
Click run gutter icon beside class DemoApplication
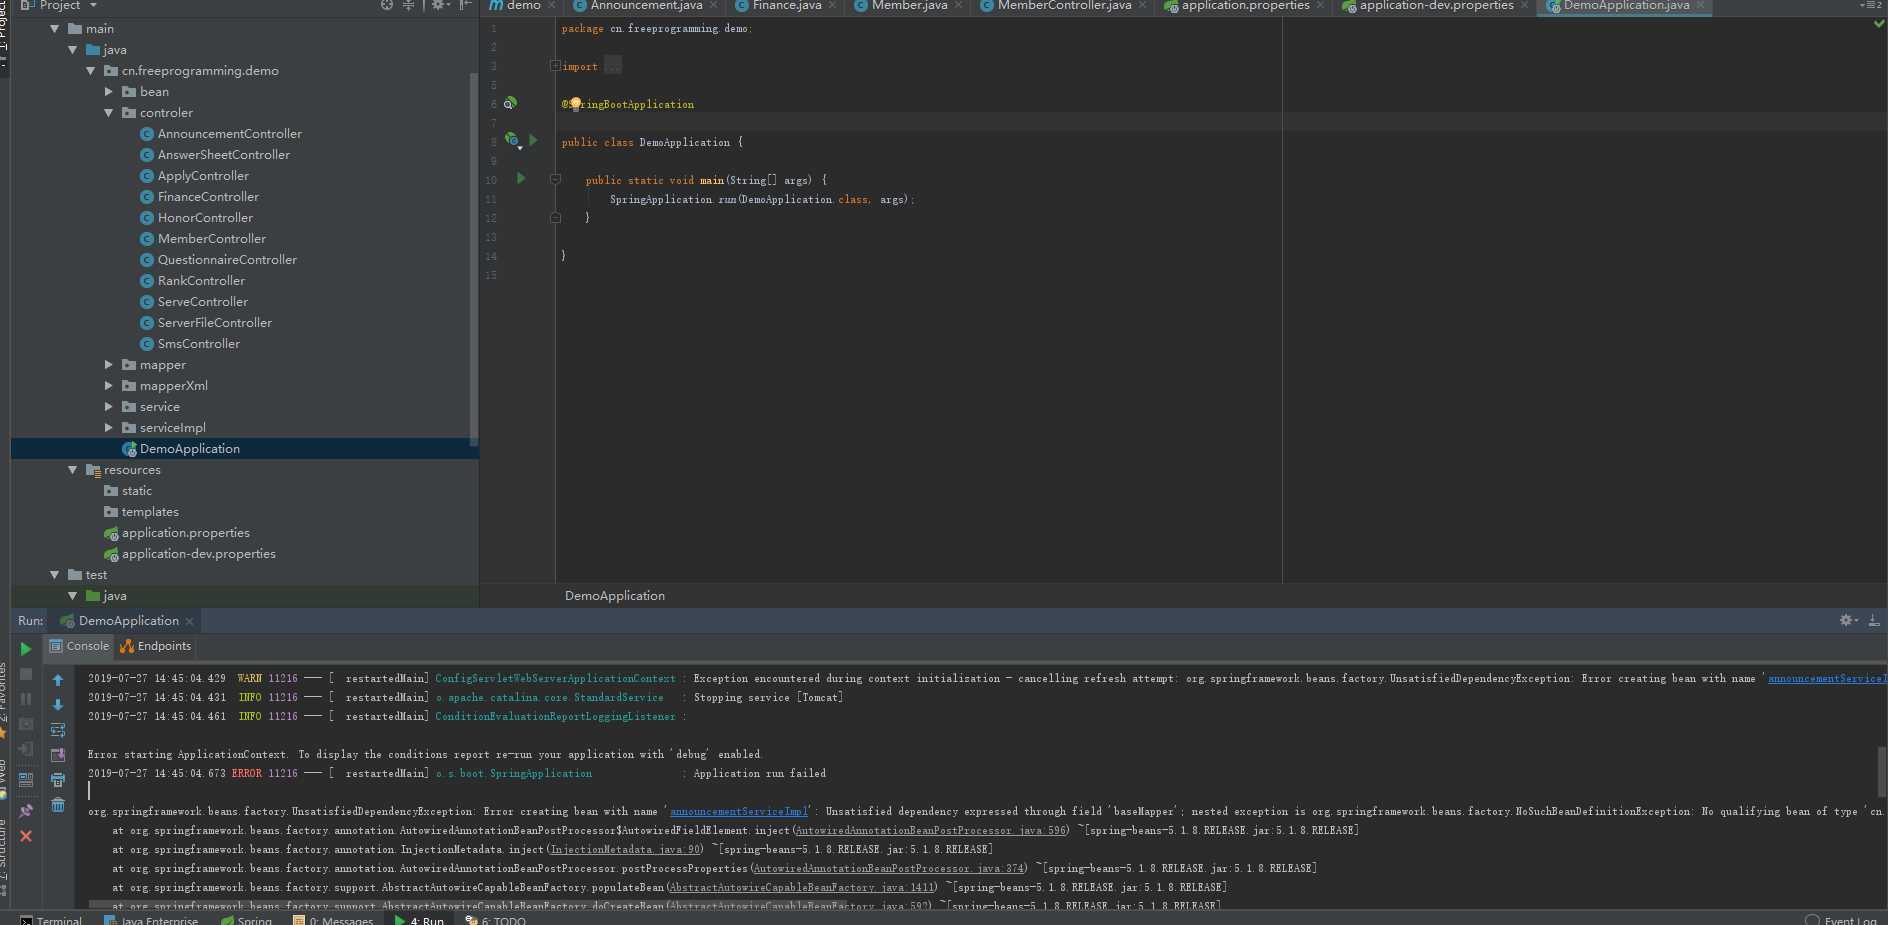point(533,141)
